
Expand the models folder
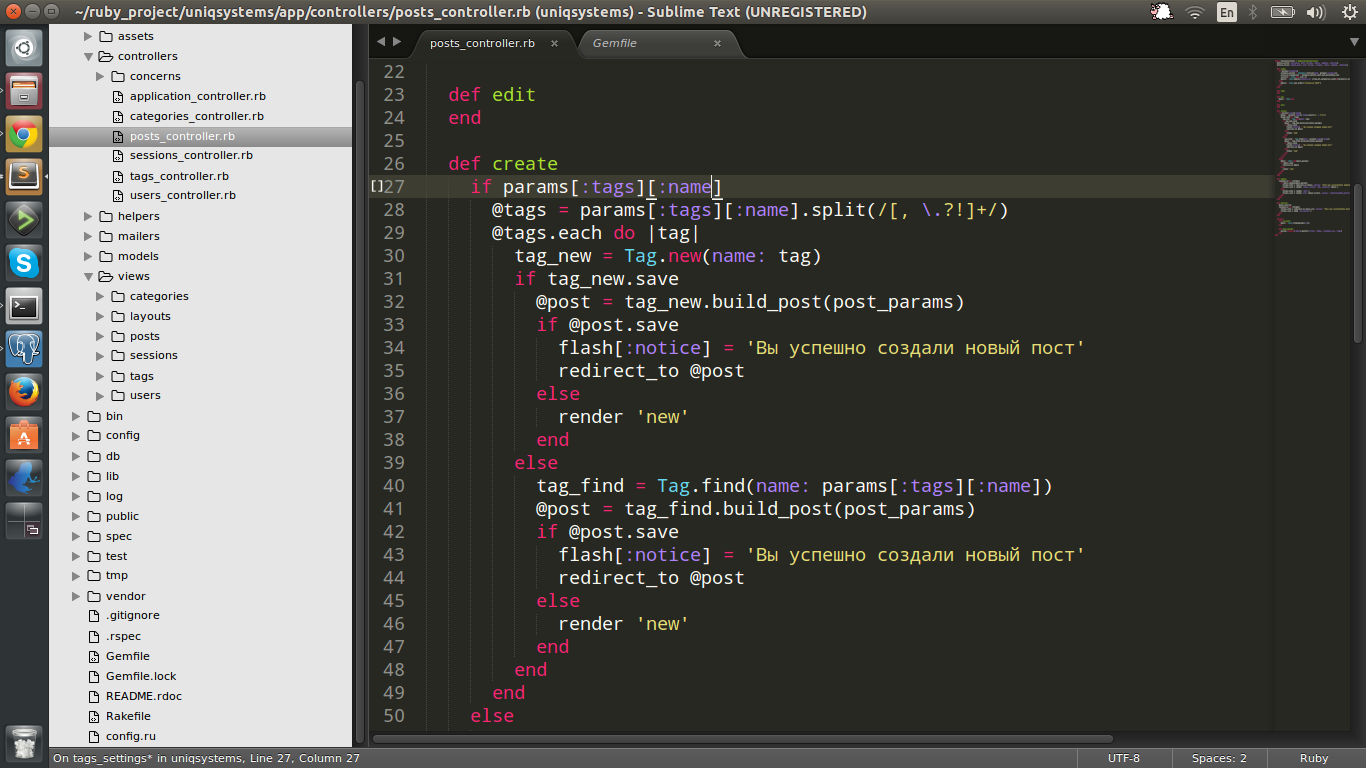(89, 256)
